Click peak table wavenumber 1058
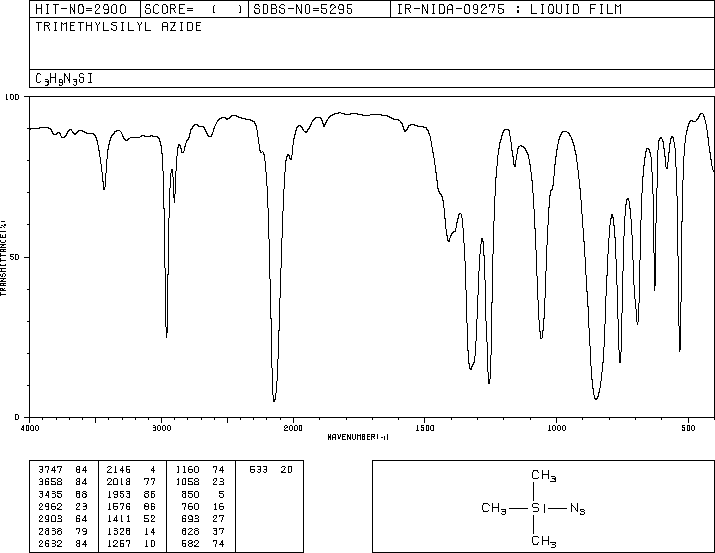Viewport: 715px width, 553px height. (187, 482)
